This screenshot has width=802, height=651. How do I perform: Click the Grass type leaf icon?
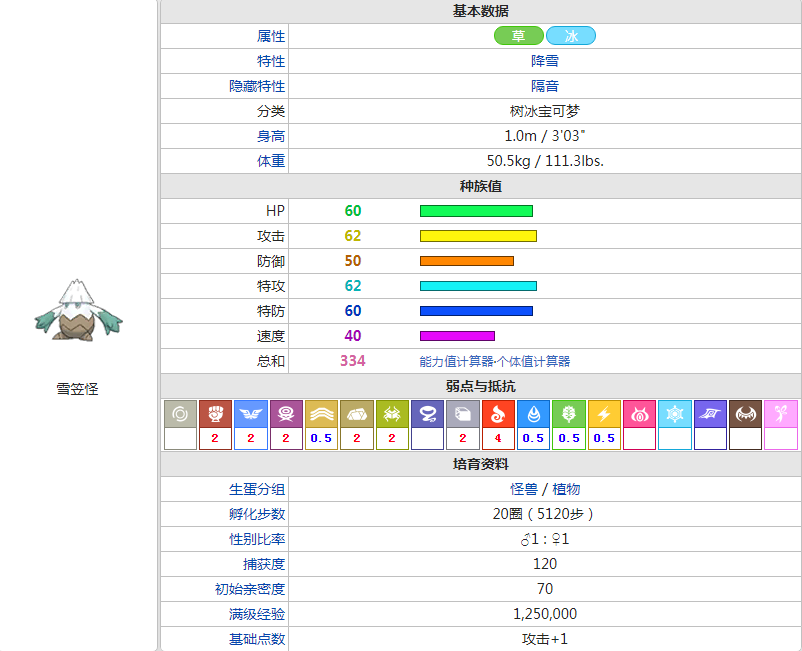(x=569, y=414)
